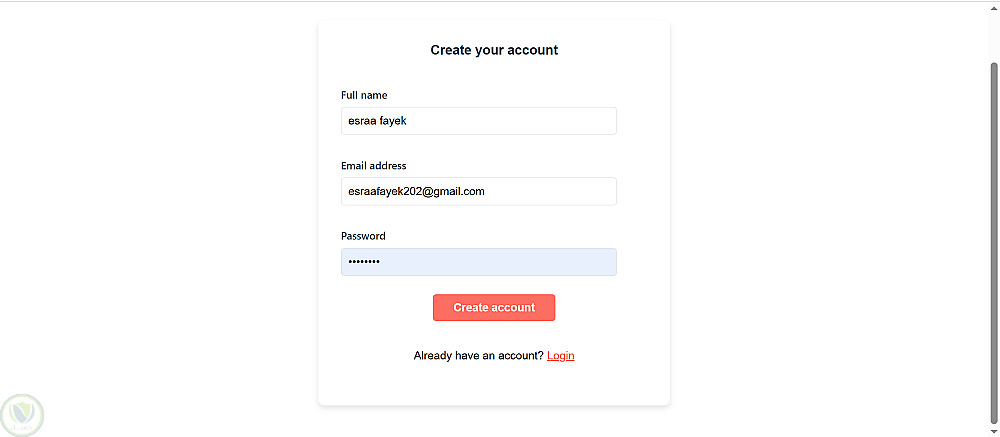This screenshot has width=1000, height=437.
Task: Focus the Full name input field
Action: point(478,121)
